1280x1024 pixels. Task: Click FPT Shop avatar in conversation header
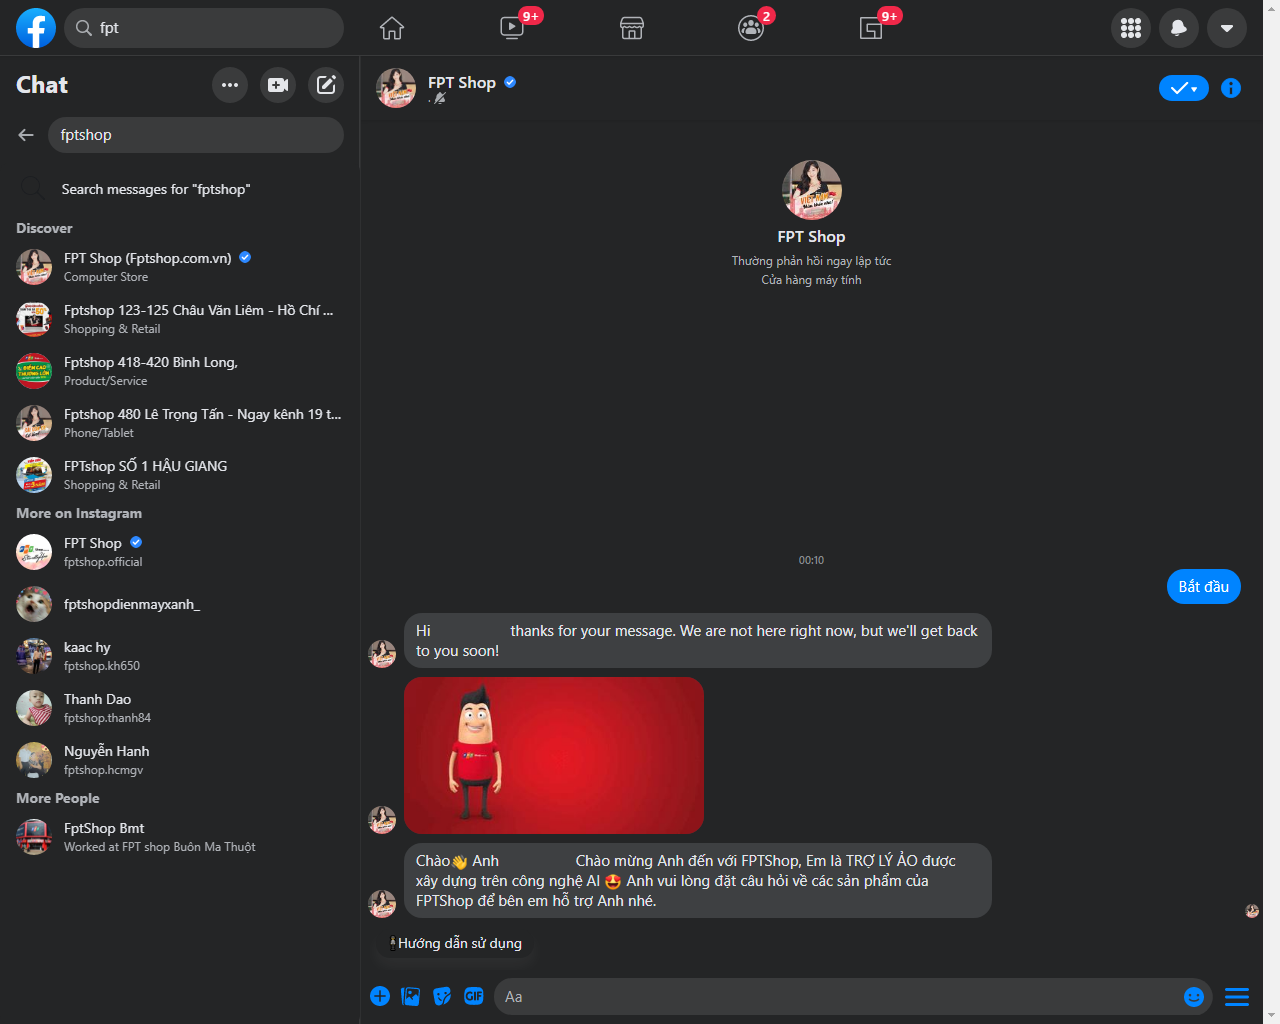pyautogui.click(x=396, y=88)
